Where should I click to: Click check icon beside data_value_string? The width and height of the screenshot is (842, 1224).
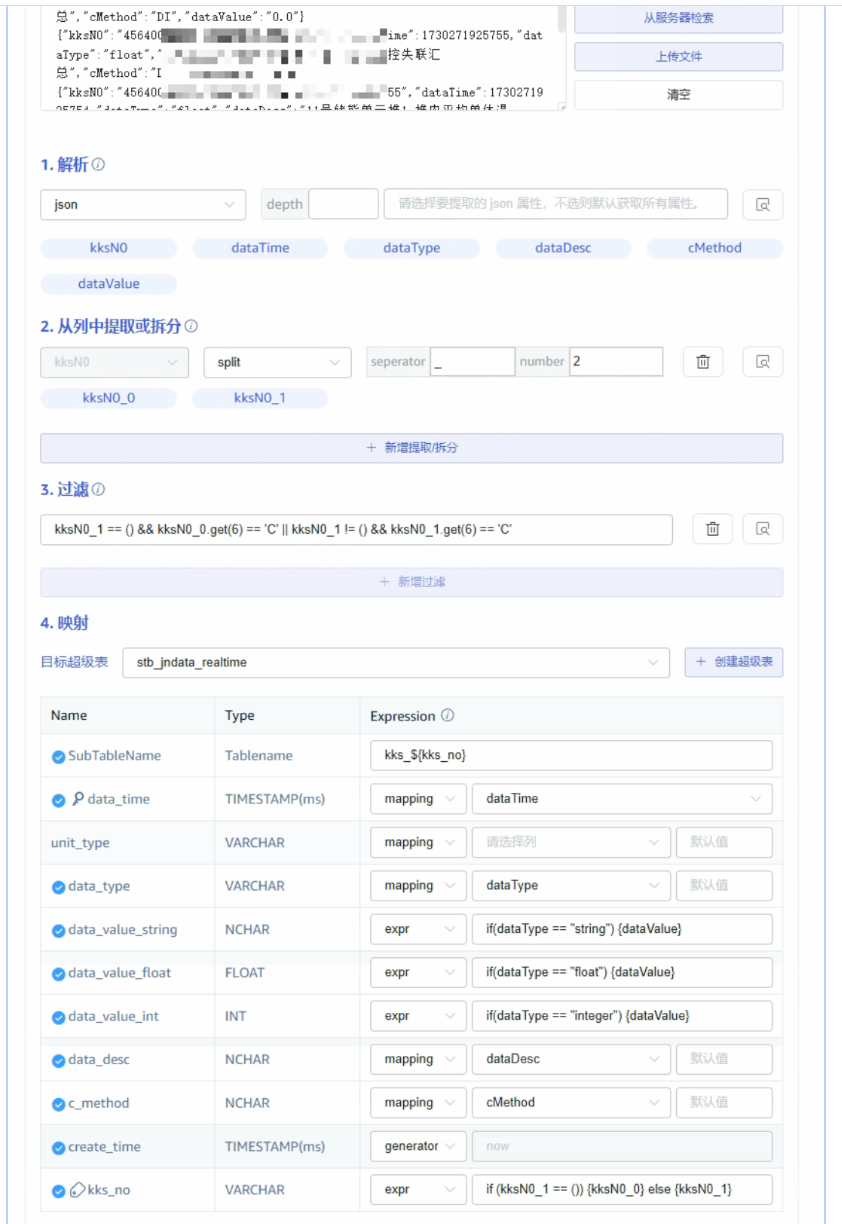point(59,930)
